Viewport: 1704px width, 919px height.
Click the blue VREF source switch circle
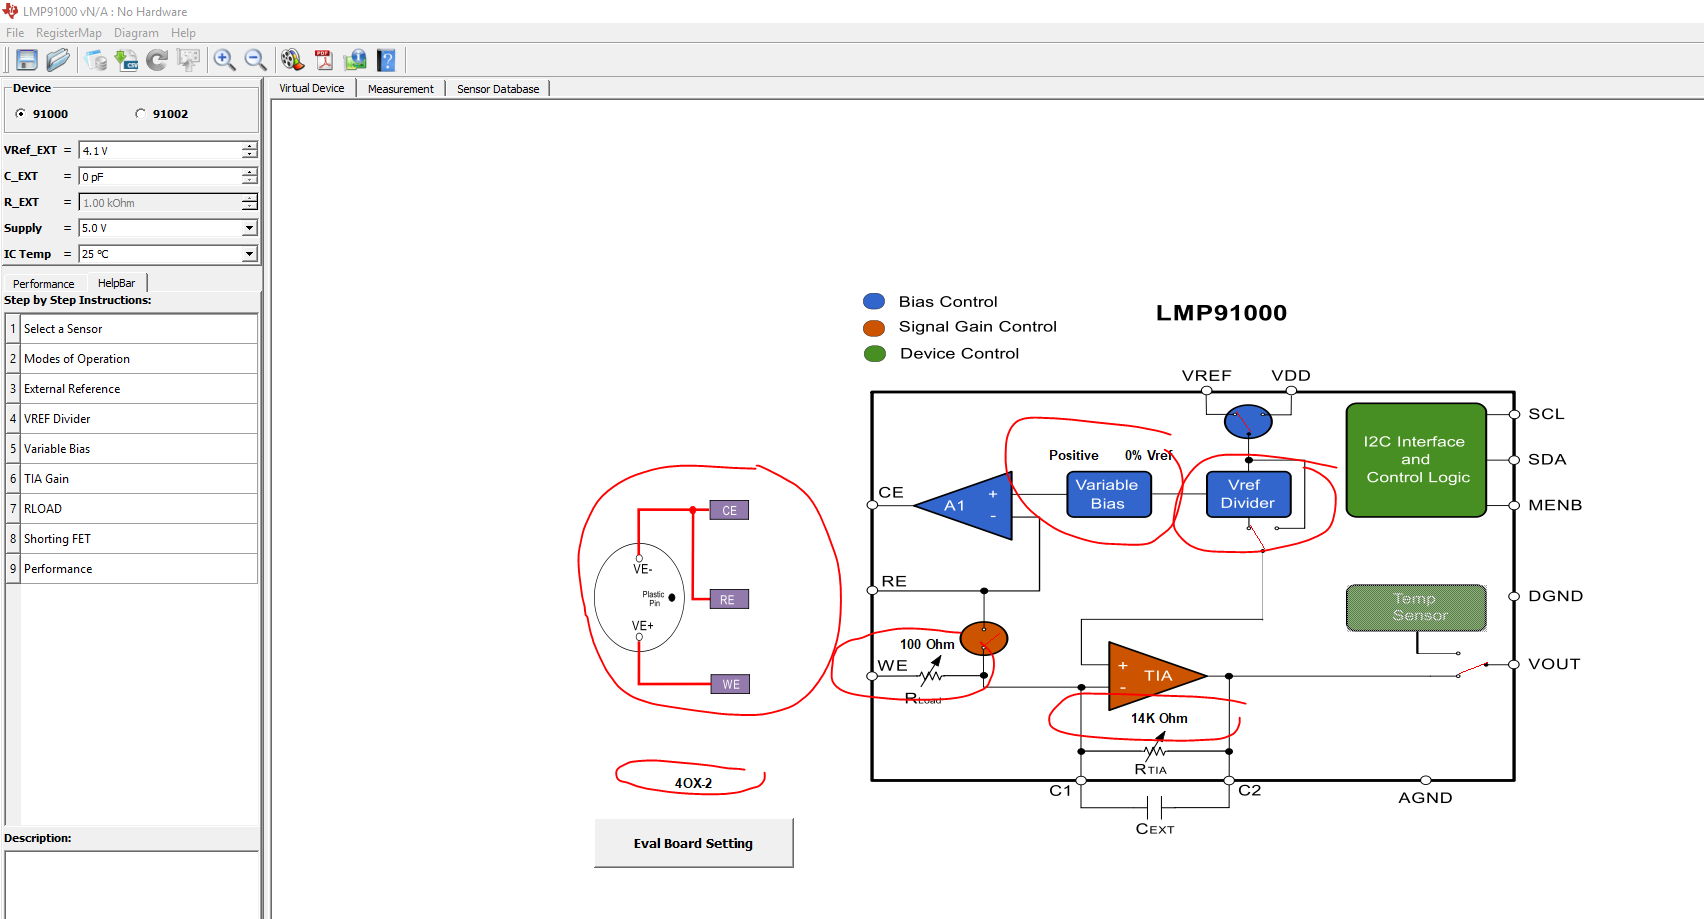coord(1248,422)
